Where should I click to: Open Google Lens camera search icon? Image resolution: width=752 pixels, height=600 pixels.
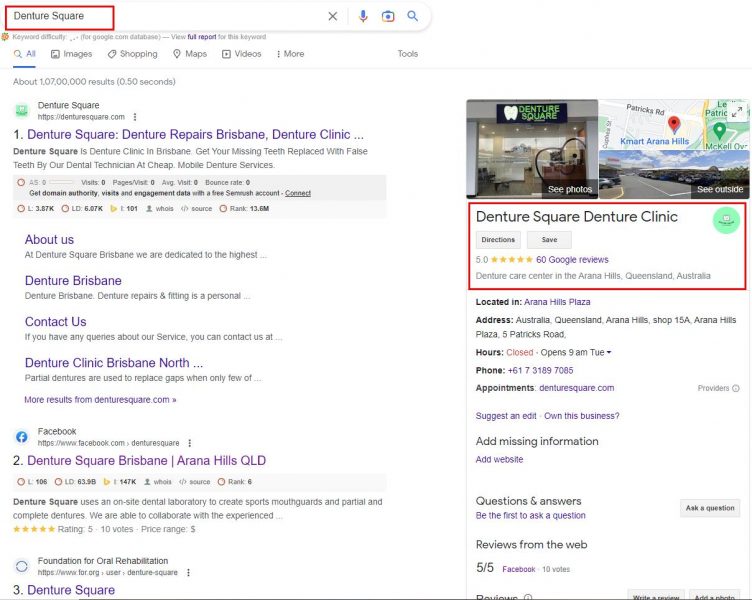(x=388, y=16)
